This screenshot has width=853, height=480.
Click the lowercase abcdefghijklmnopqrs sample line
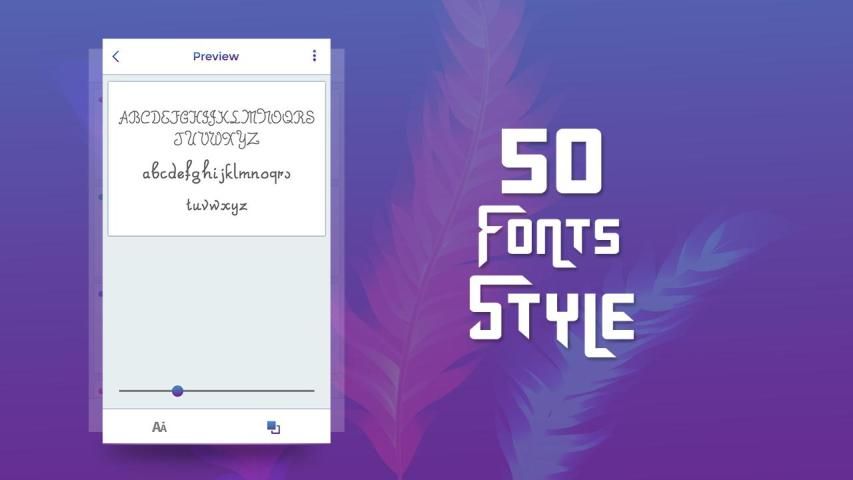point(216,173)
